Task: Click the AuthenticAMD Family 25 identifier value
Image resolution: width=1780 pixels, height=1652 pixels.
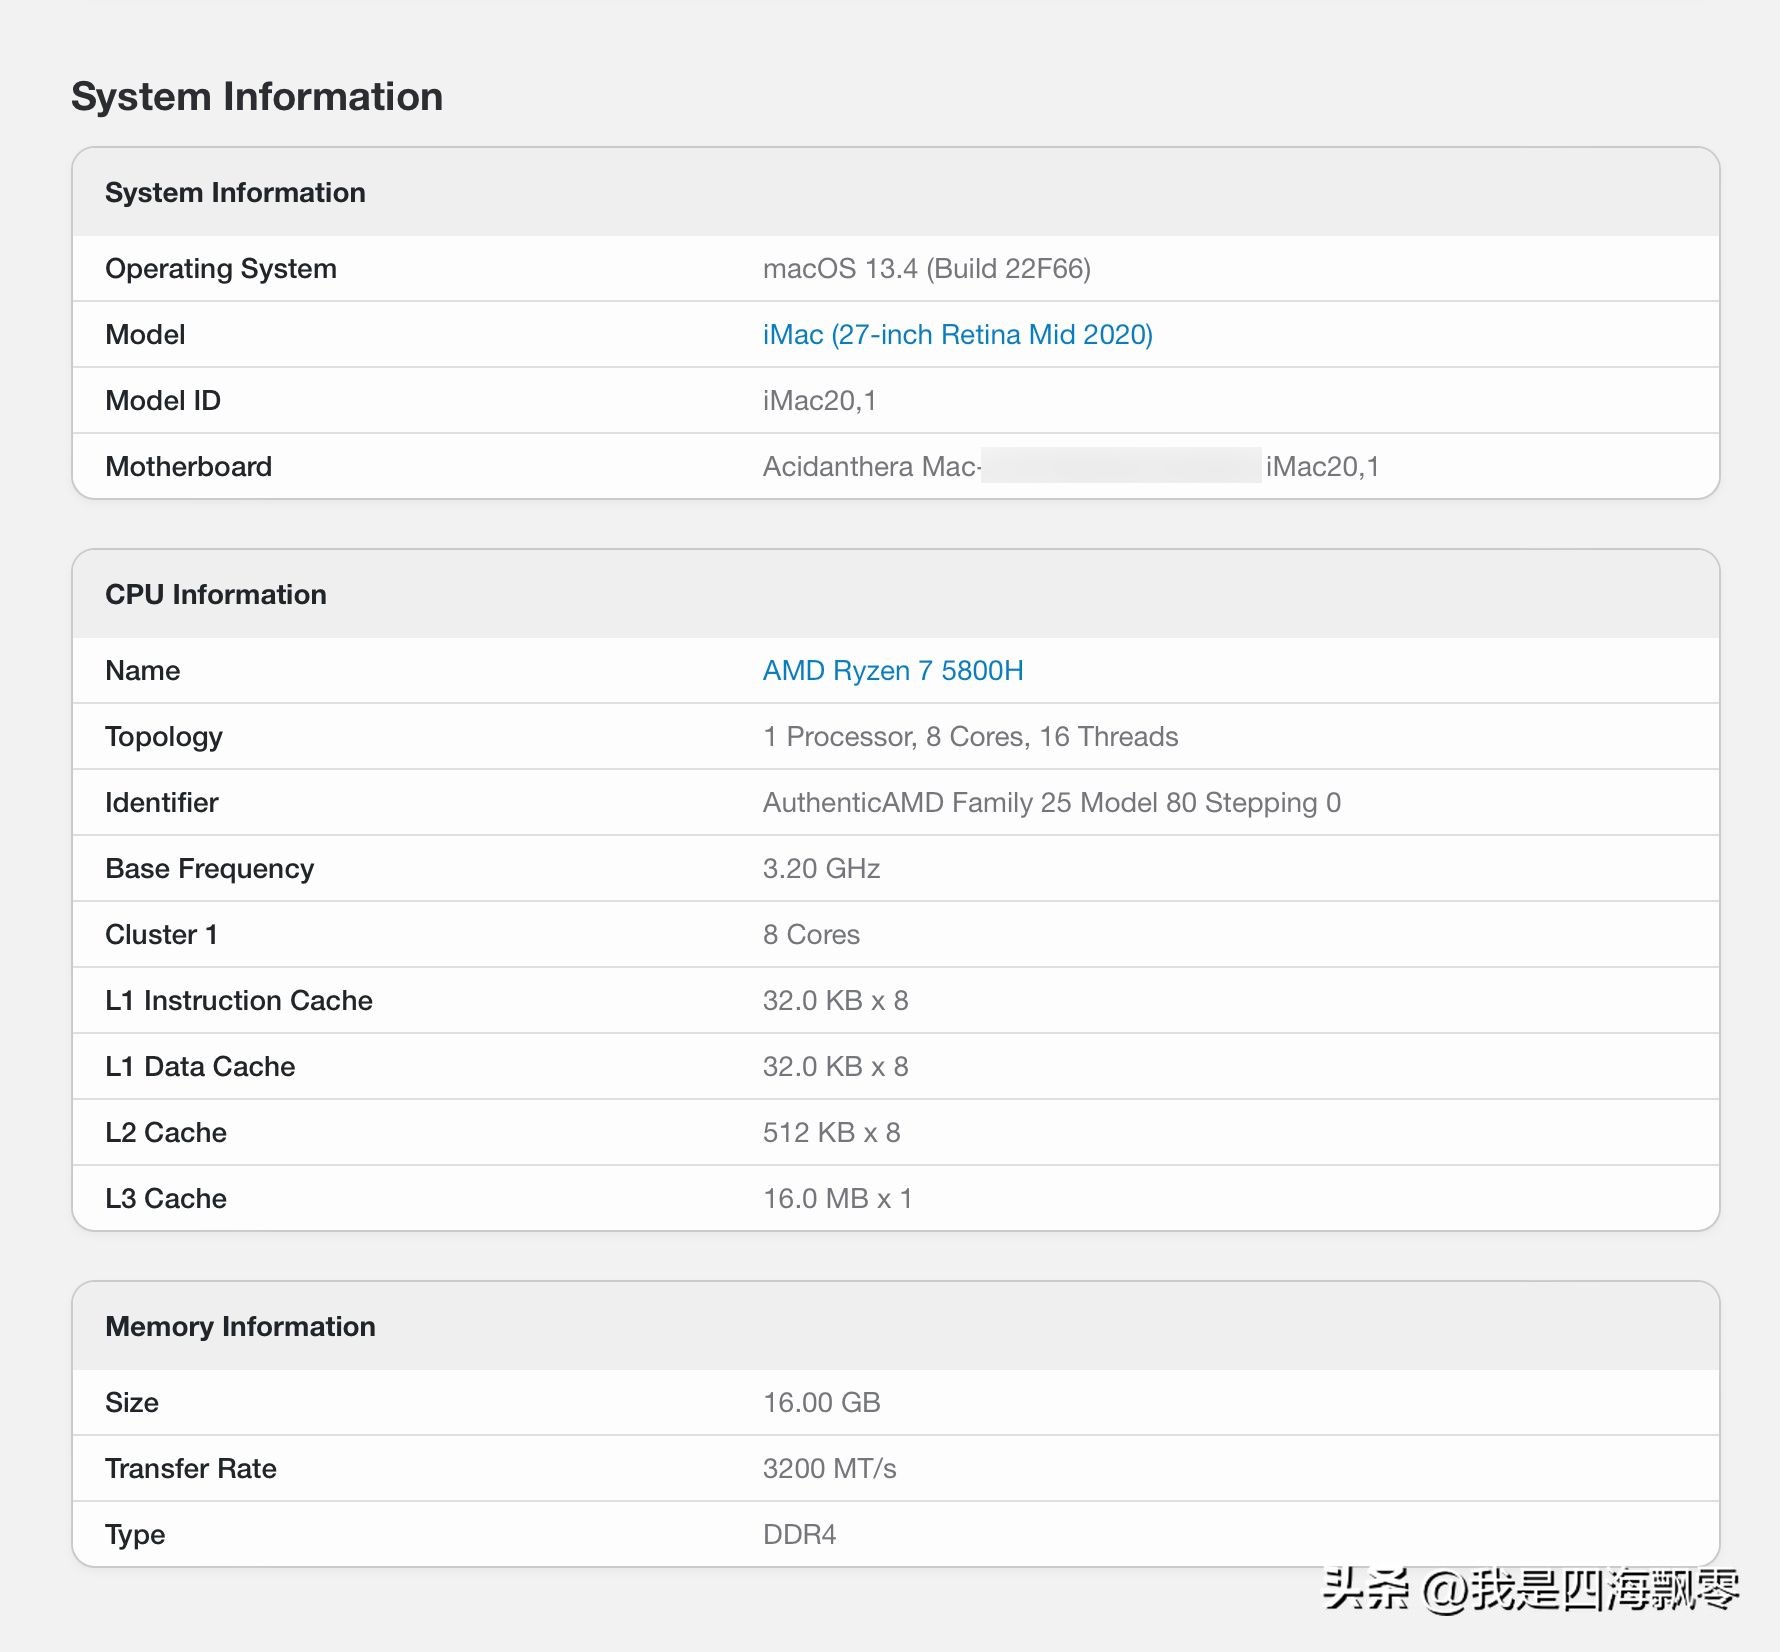Action: tap(1051, 802)
